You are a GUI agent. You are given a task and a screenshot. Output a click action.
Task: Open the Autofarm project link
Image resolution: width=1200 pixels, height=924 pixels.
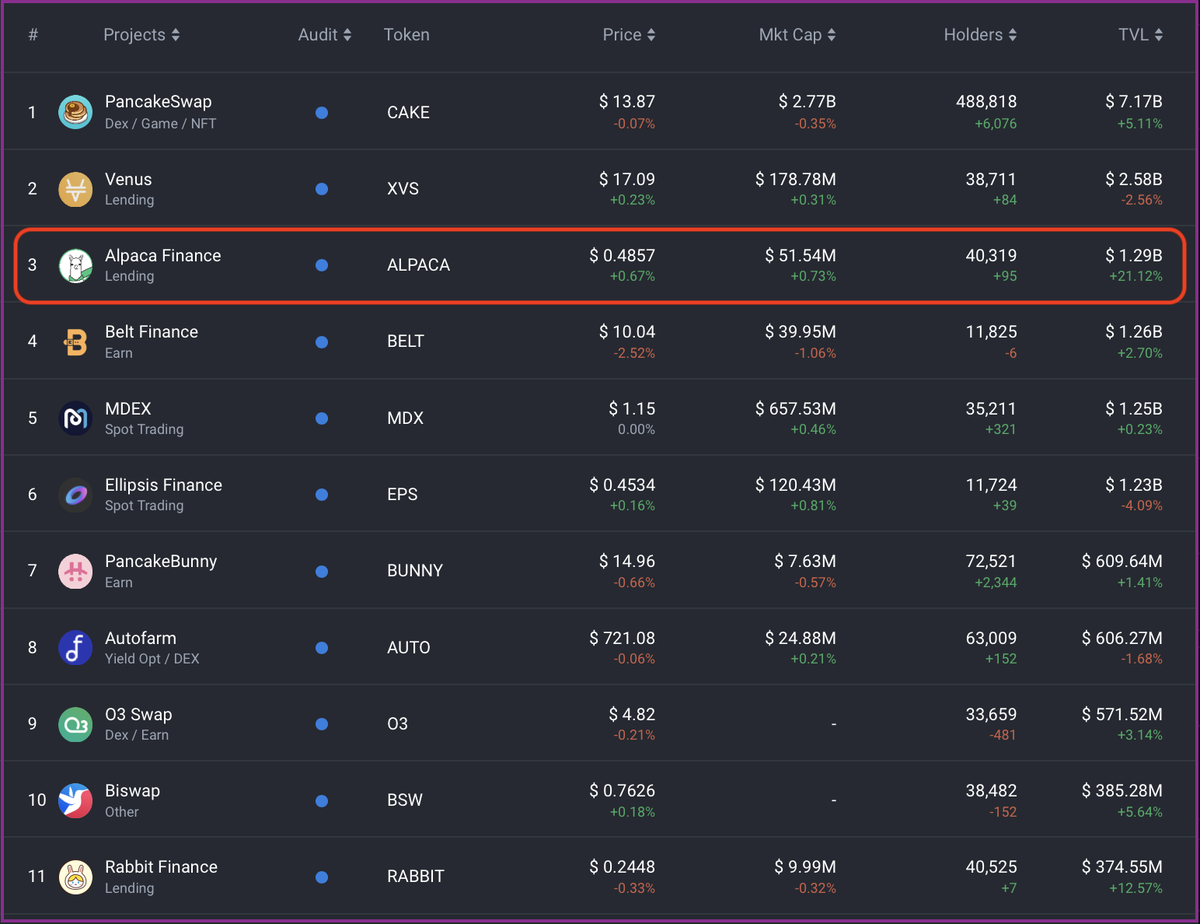click(x=138, y=638)
